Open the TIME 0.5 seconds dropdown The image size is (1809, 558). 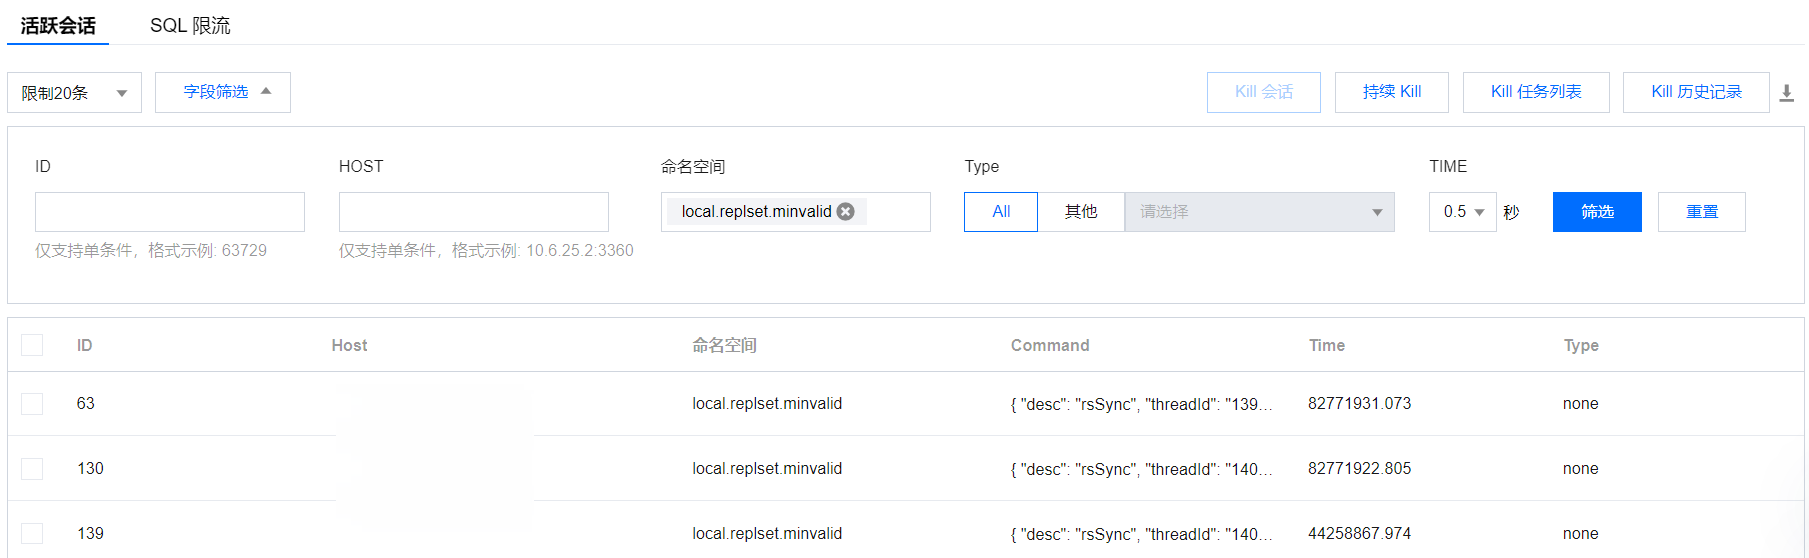tap(1462, 212)
